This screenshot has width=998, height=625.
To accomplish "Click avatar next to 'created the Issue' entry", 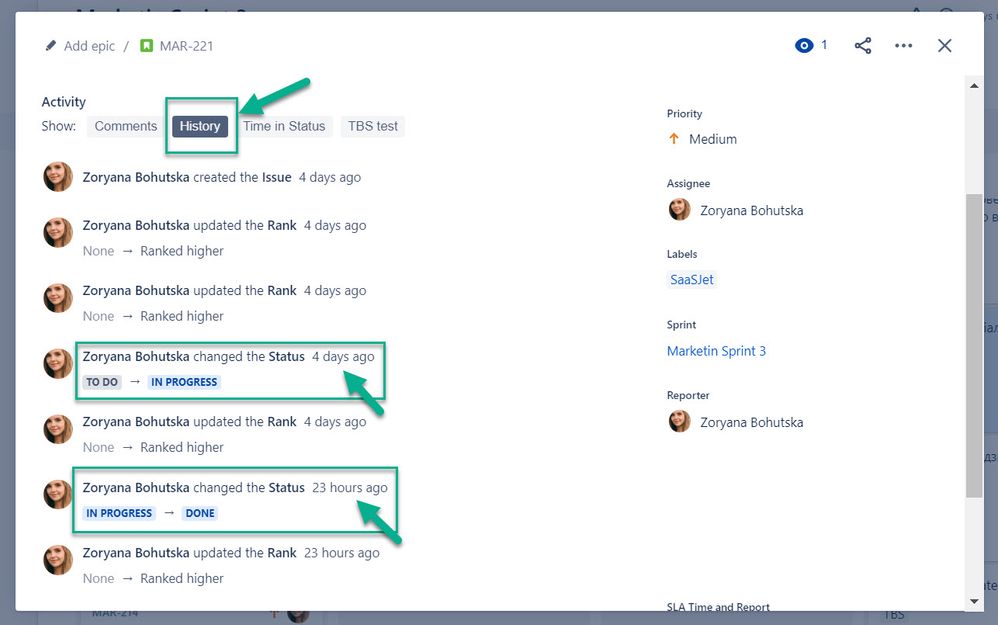I will pos(58,176).
